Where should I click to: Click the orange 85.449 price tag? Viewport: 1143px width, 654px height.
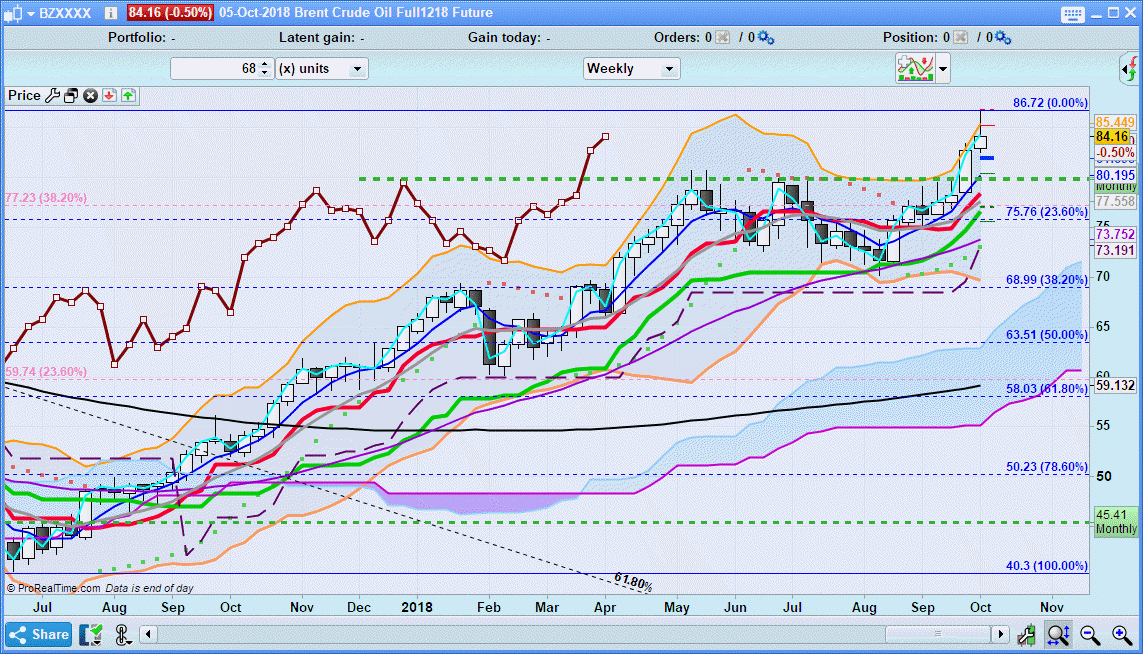point(1115,122)
